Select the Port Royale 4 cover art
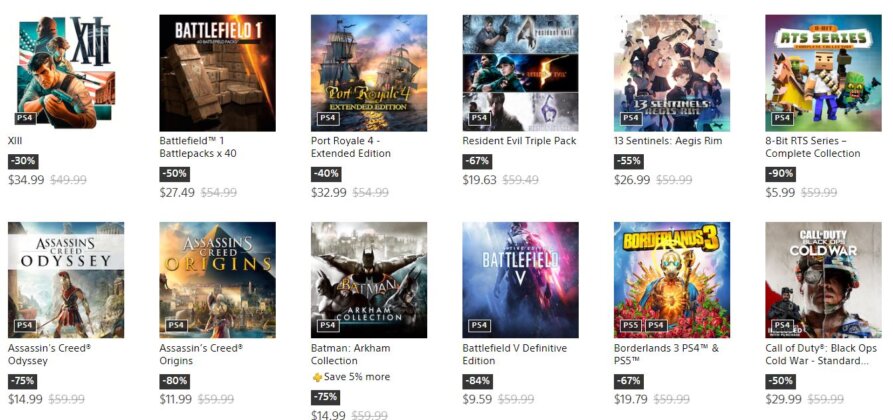 [369, 73]
